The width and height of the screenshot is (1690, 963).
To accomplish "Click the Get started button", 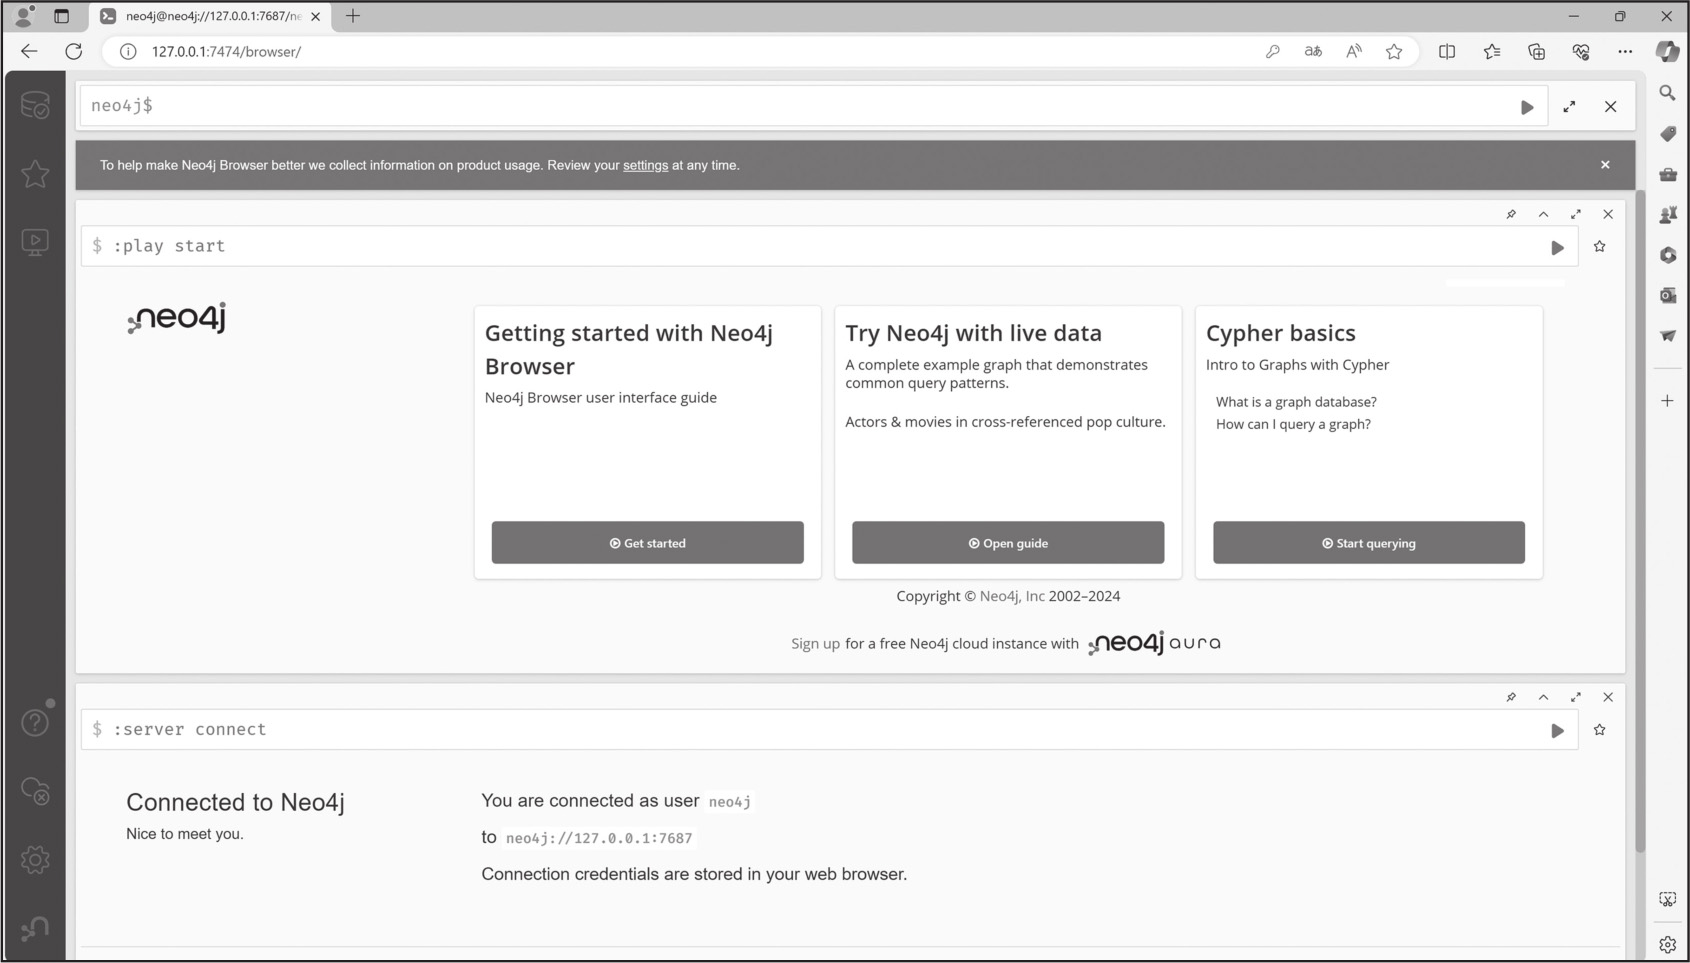I will pyautogui.click(x=648, y=543).
